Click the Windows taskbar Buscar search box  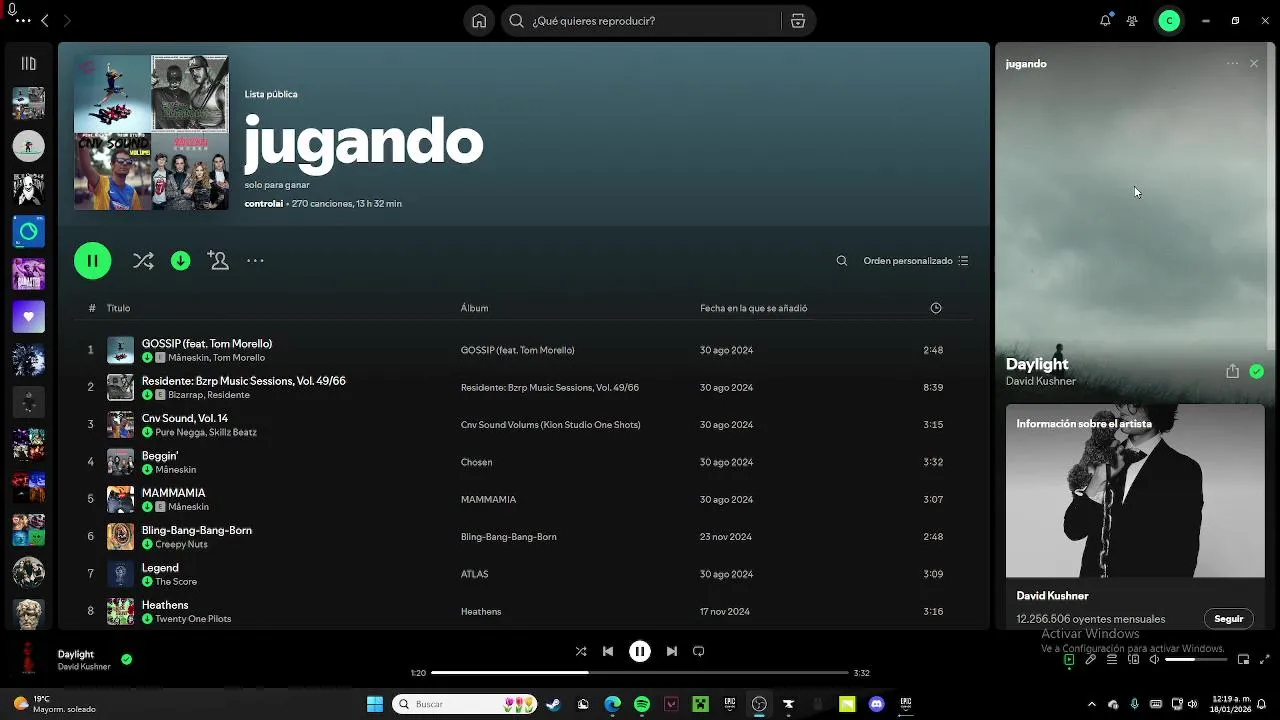[x=465, y=704]
